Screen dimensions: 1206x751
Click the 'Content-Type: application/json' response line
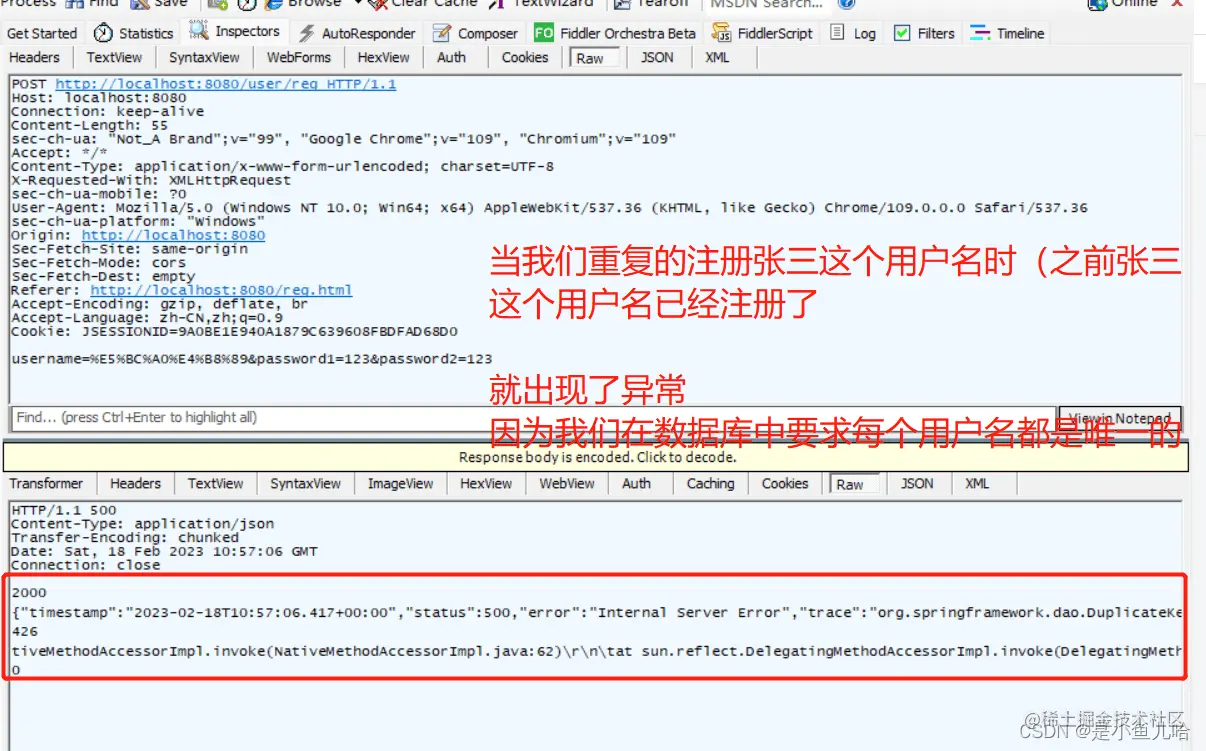143,523
